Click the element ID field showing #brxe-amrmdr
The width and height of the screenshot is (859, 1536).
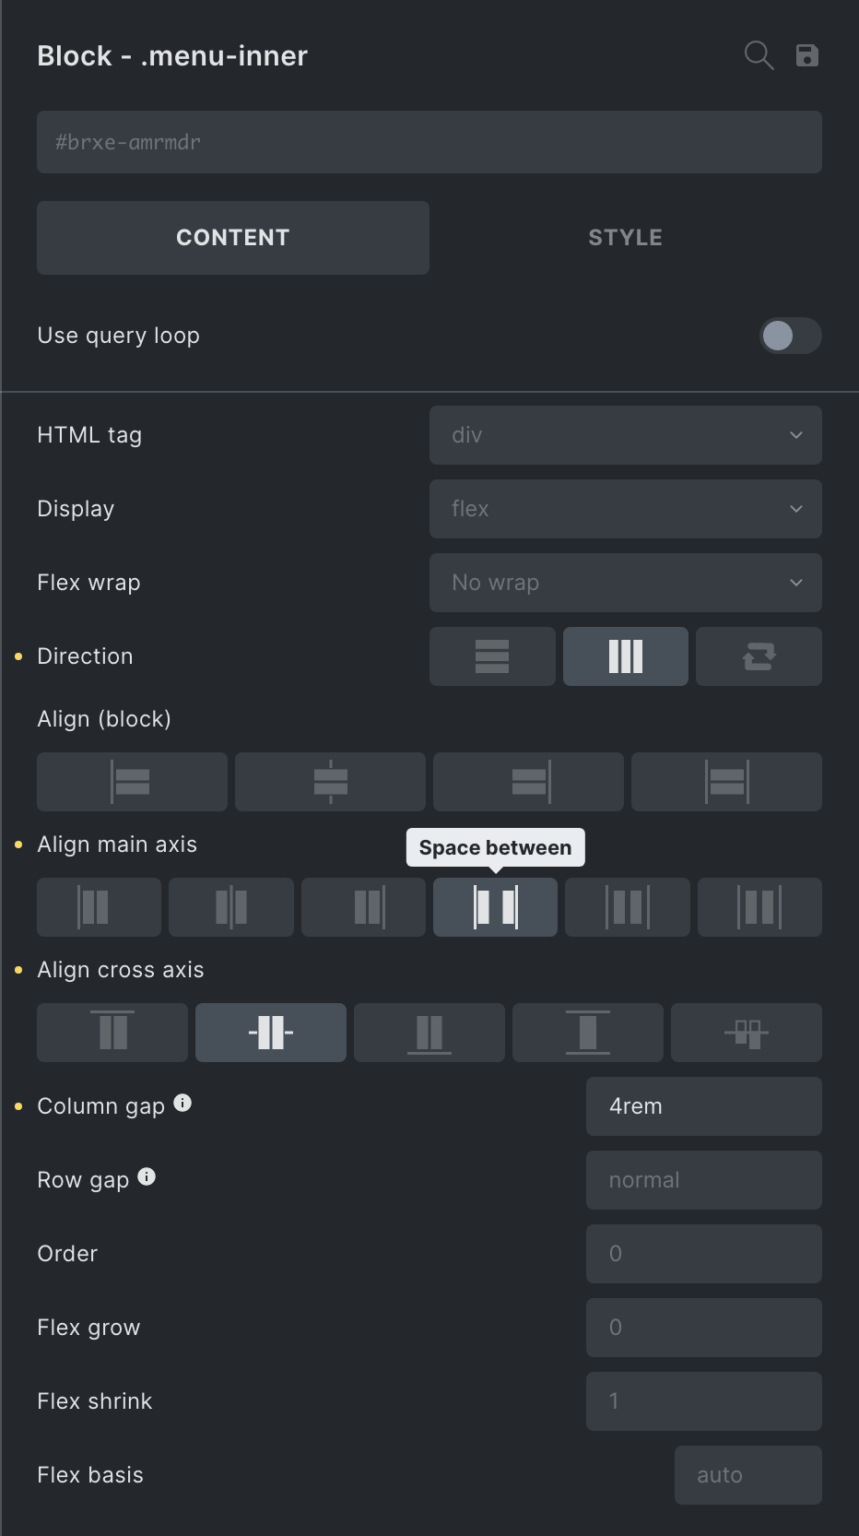pos(429,142)
